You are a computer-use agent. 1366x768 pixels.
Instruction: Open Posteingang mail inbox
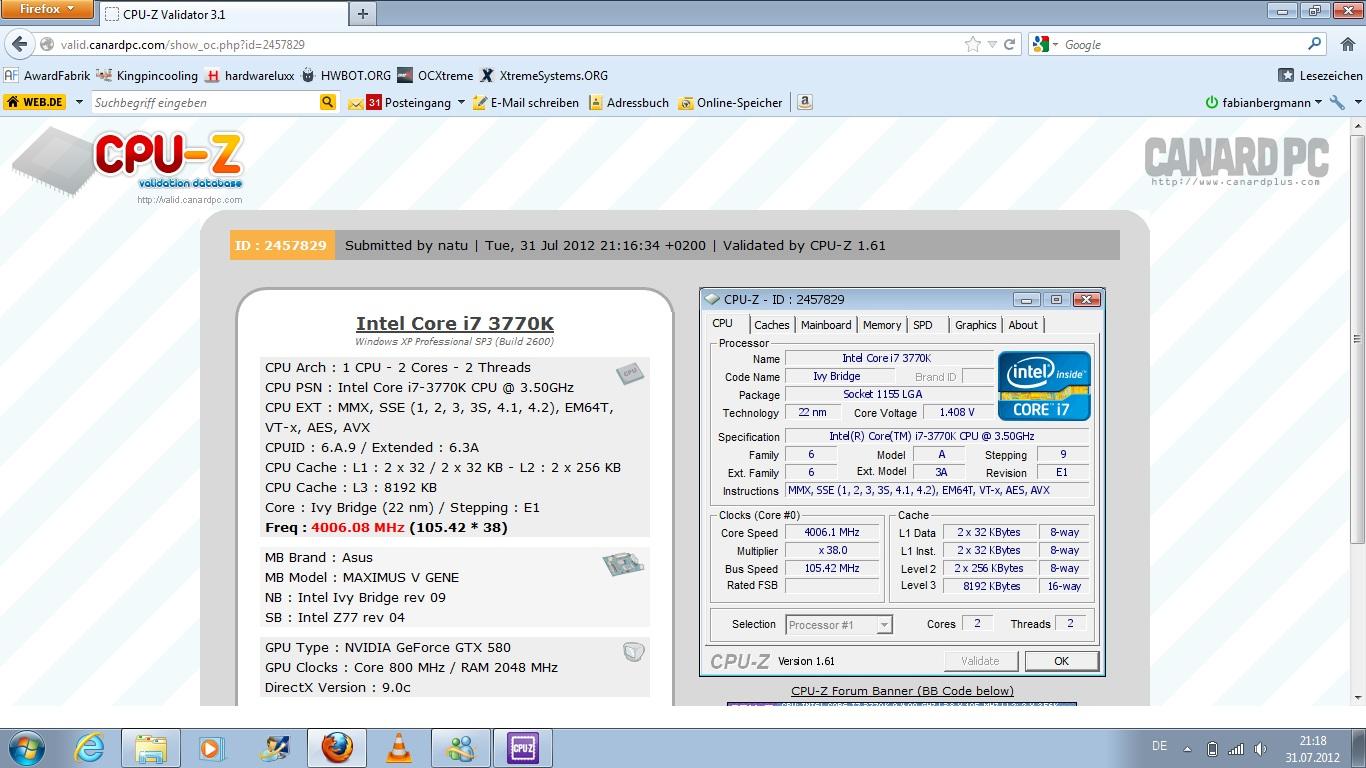pos(399,102)
